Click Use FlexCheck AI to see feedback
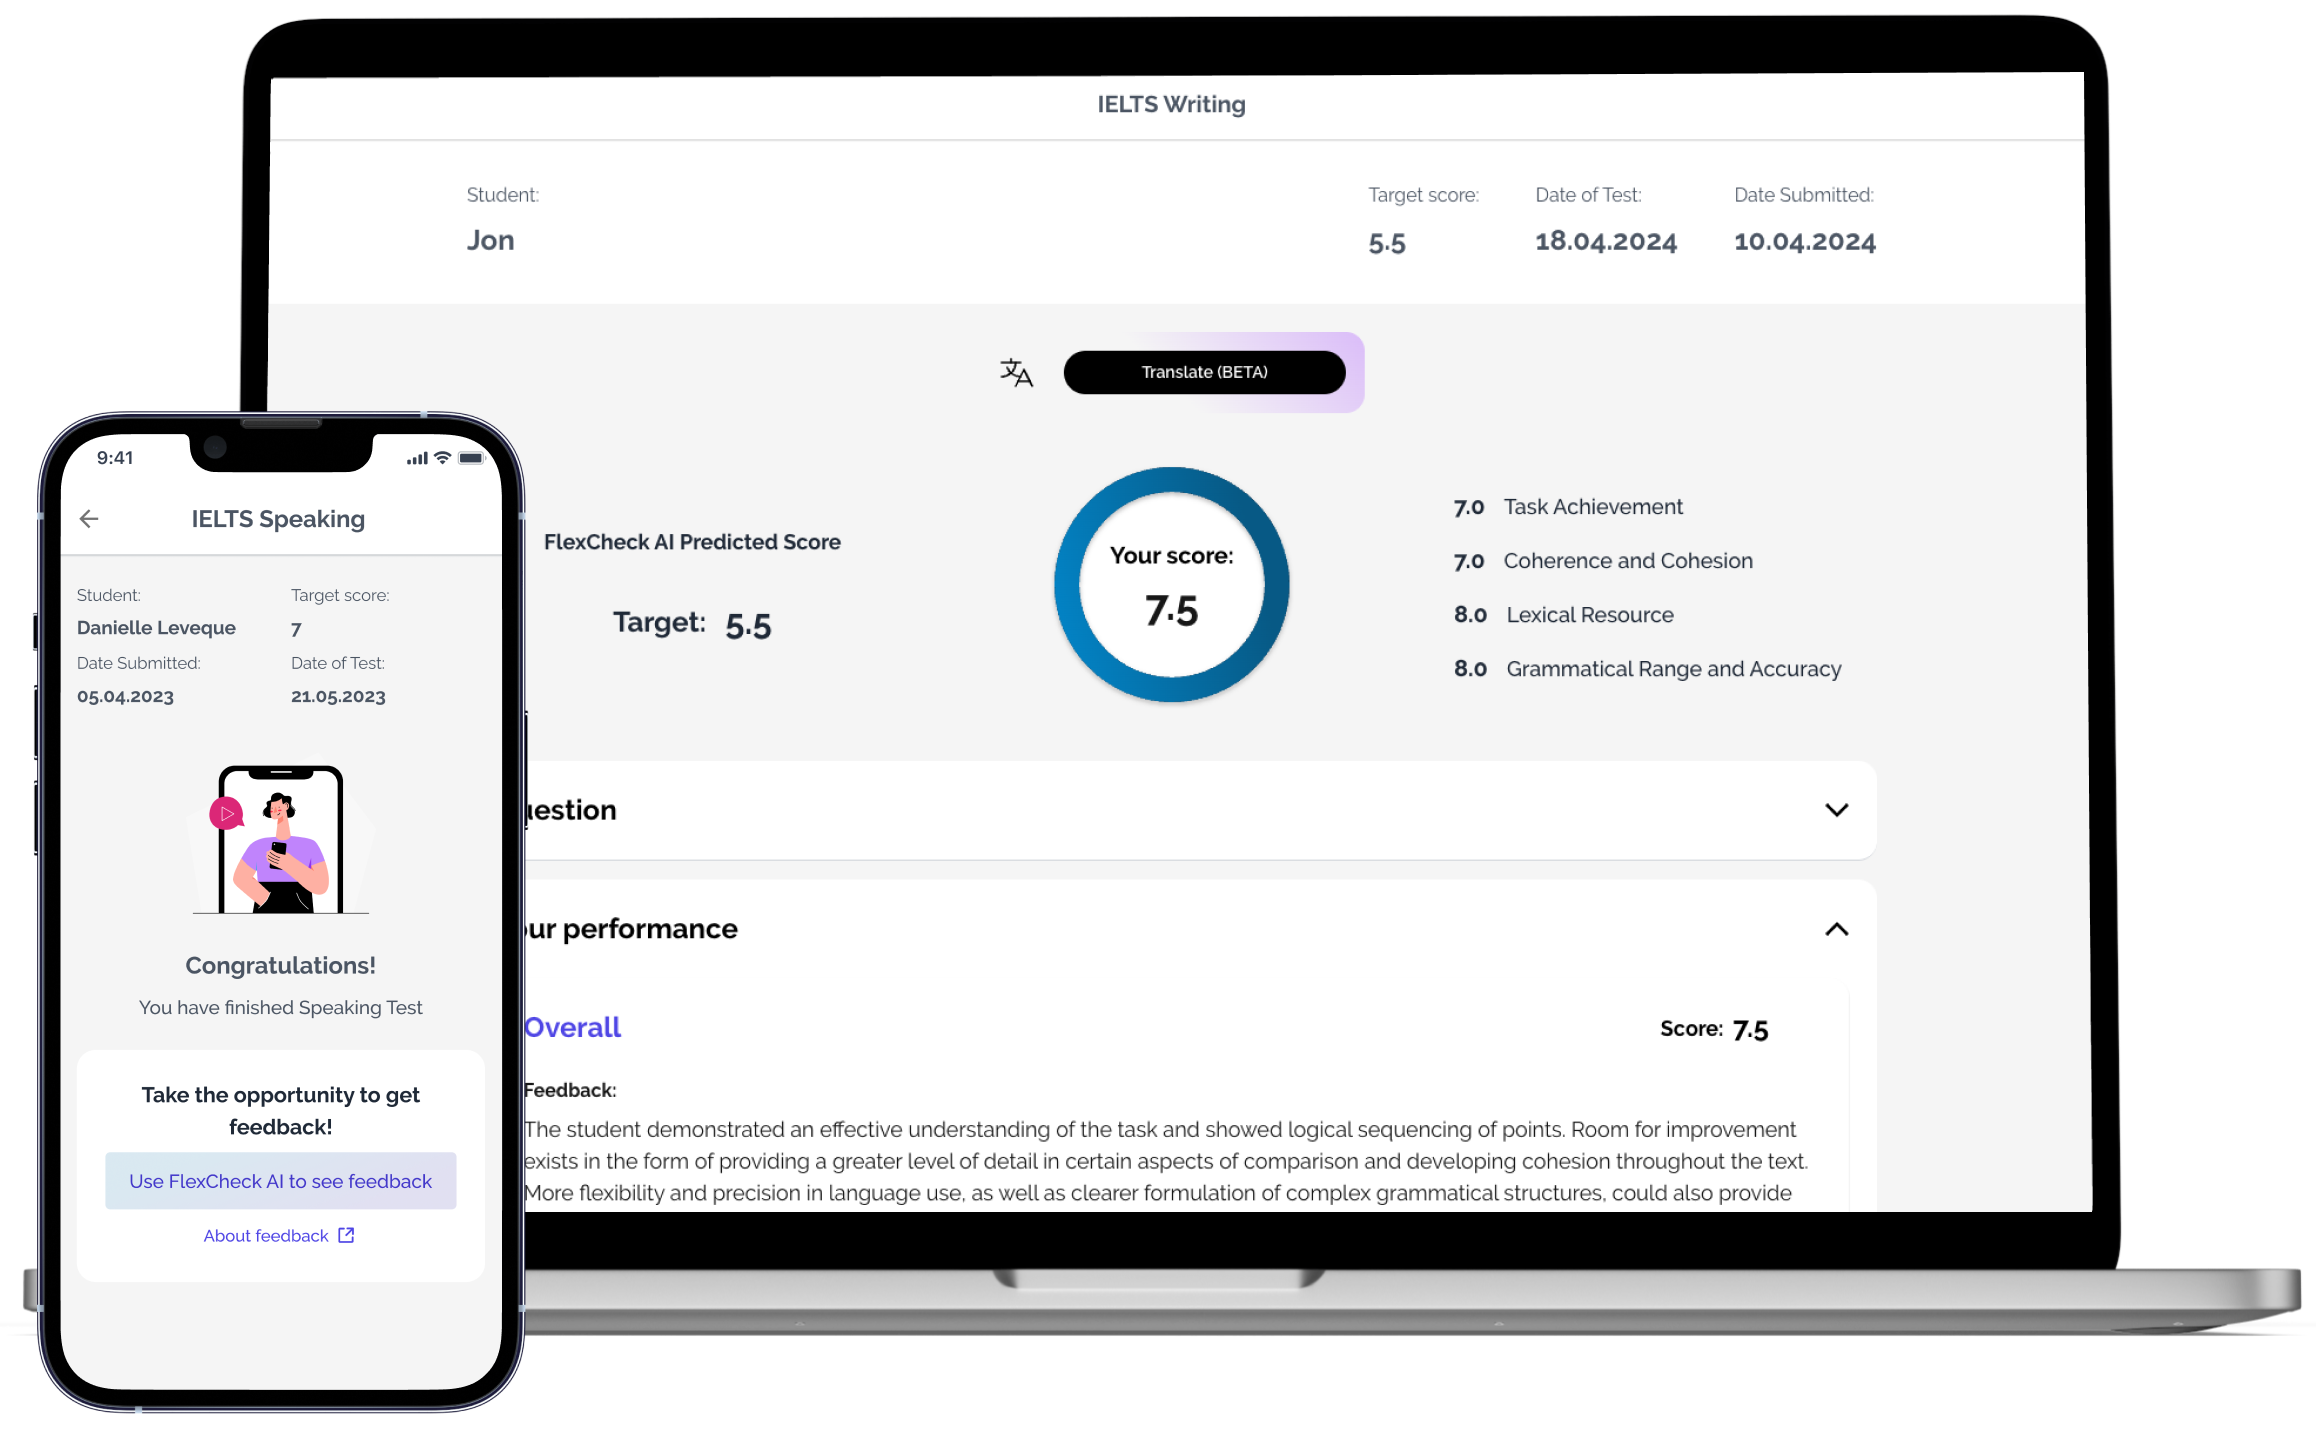 (x=279, y=1181)
